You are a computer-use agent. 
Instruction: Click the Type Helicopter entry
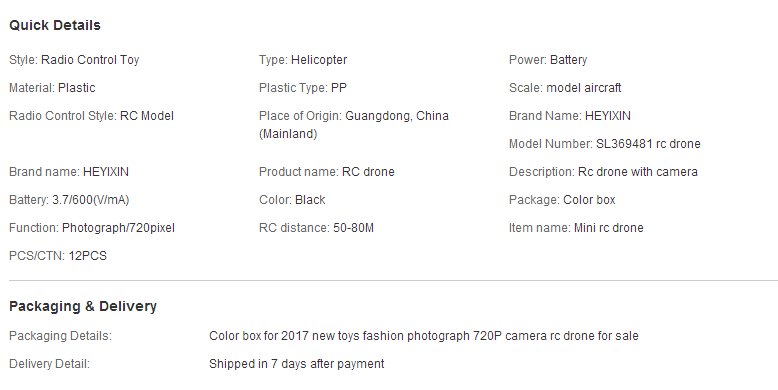pyautogui.click(x=303, y=60)
